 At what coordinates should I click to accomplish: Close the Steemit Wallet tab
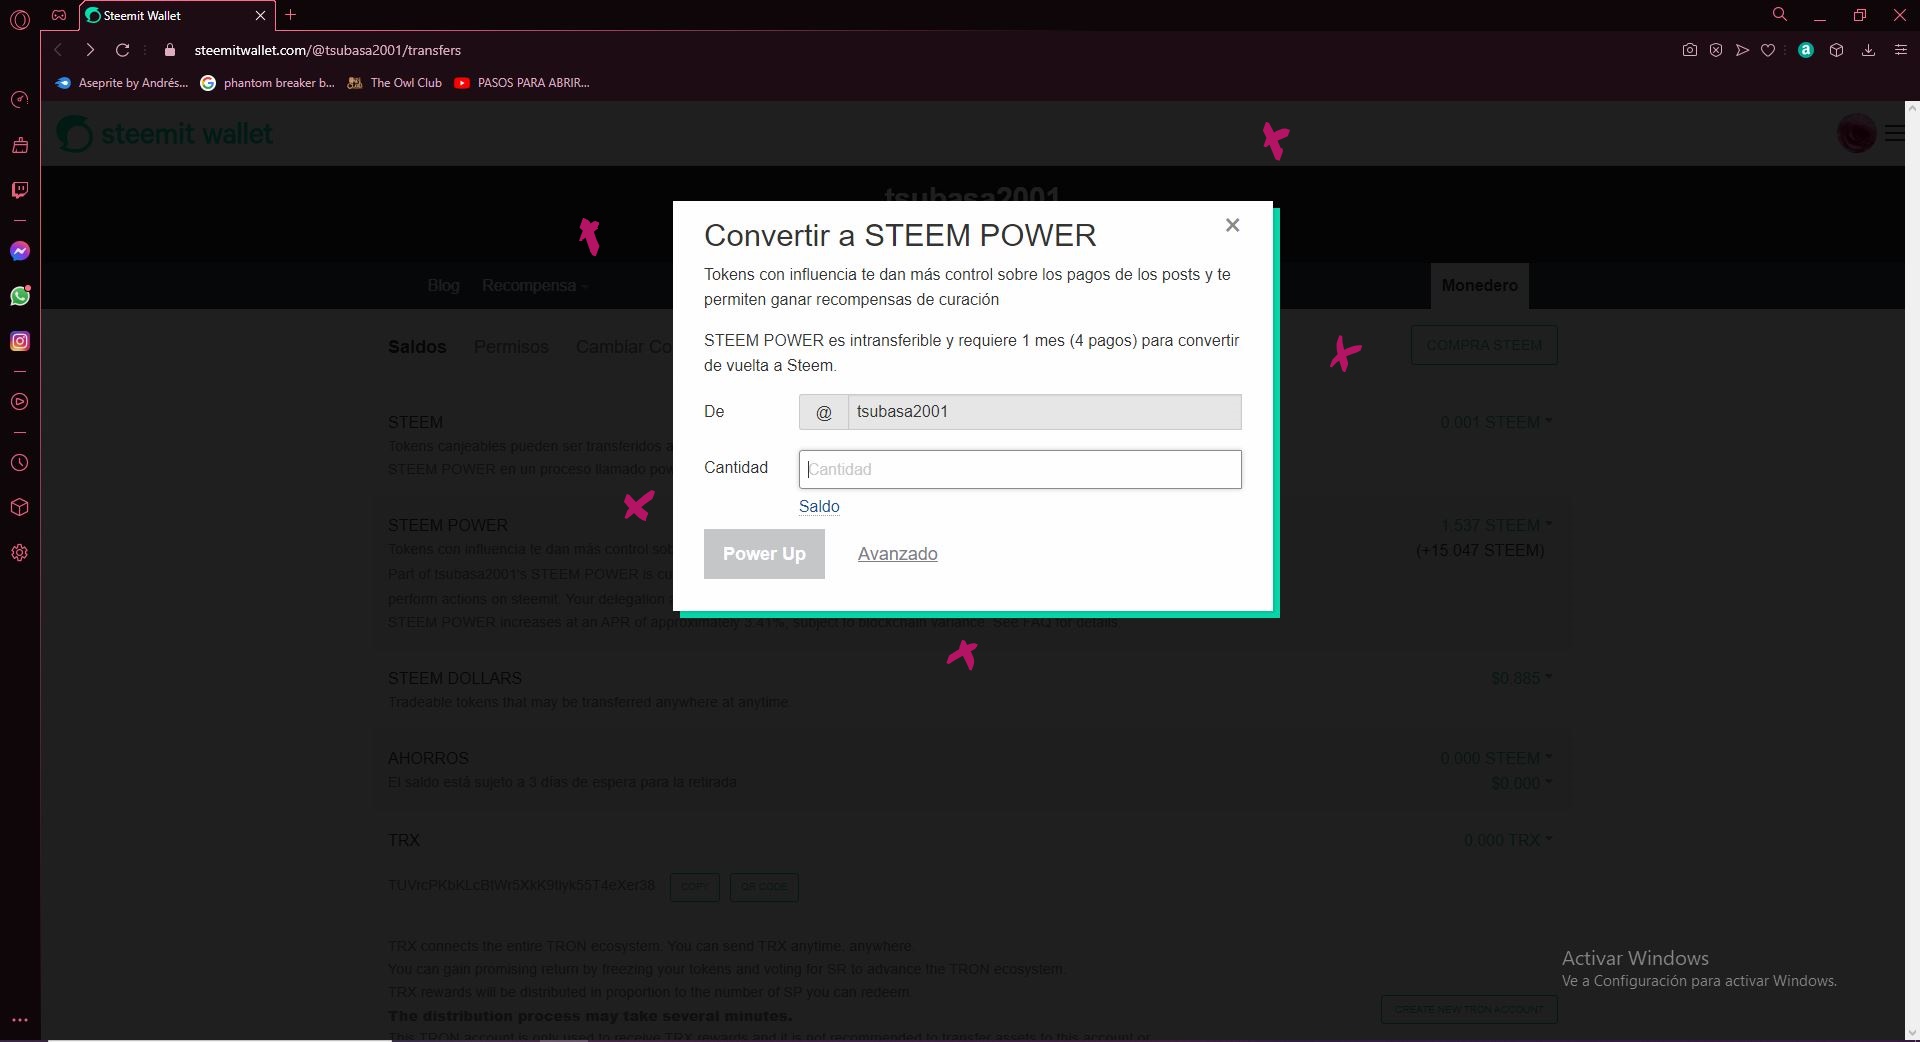coord(260,15)
